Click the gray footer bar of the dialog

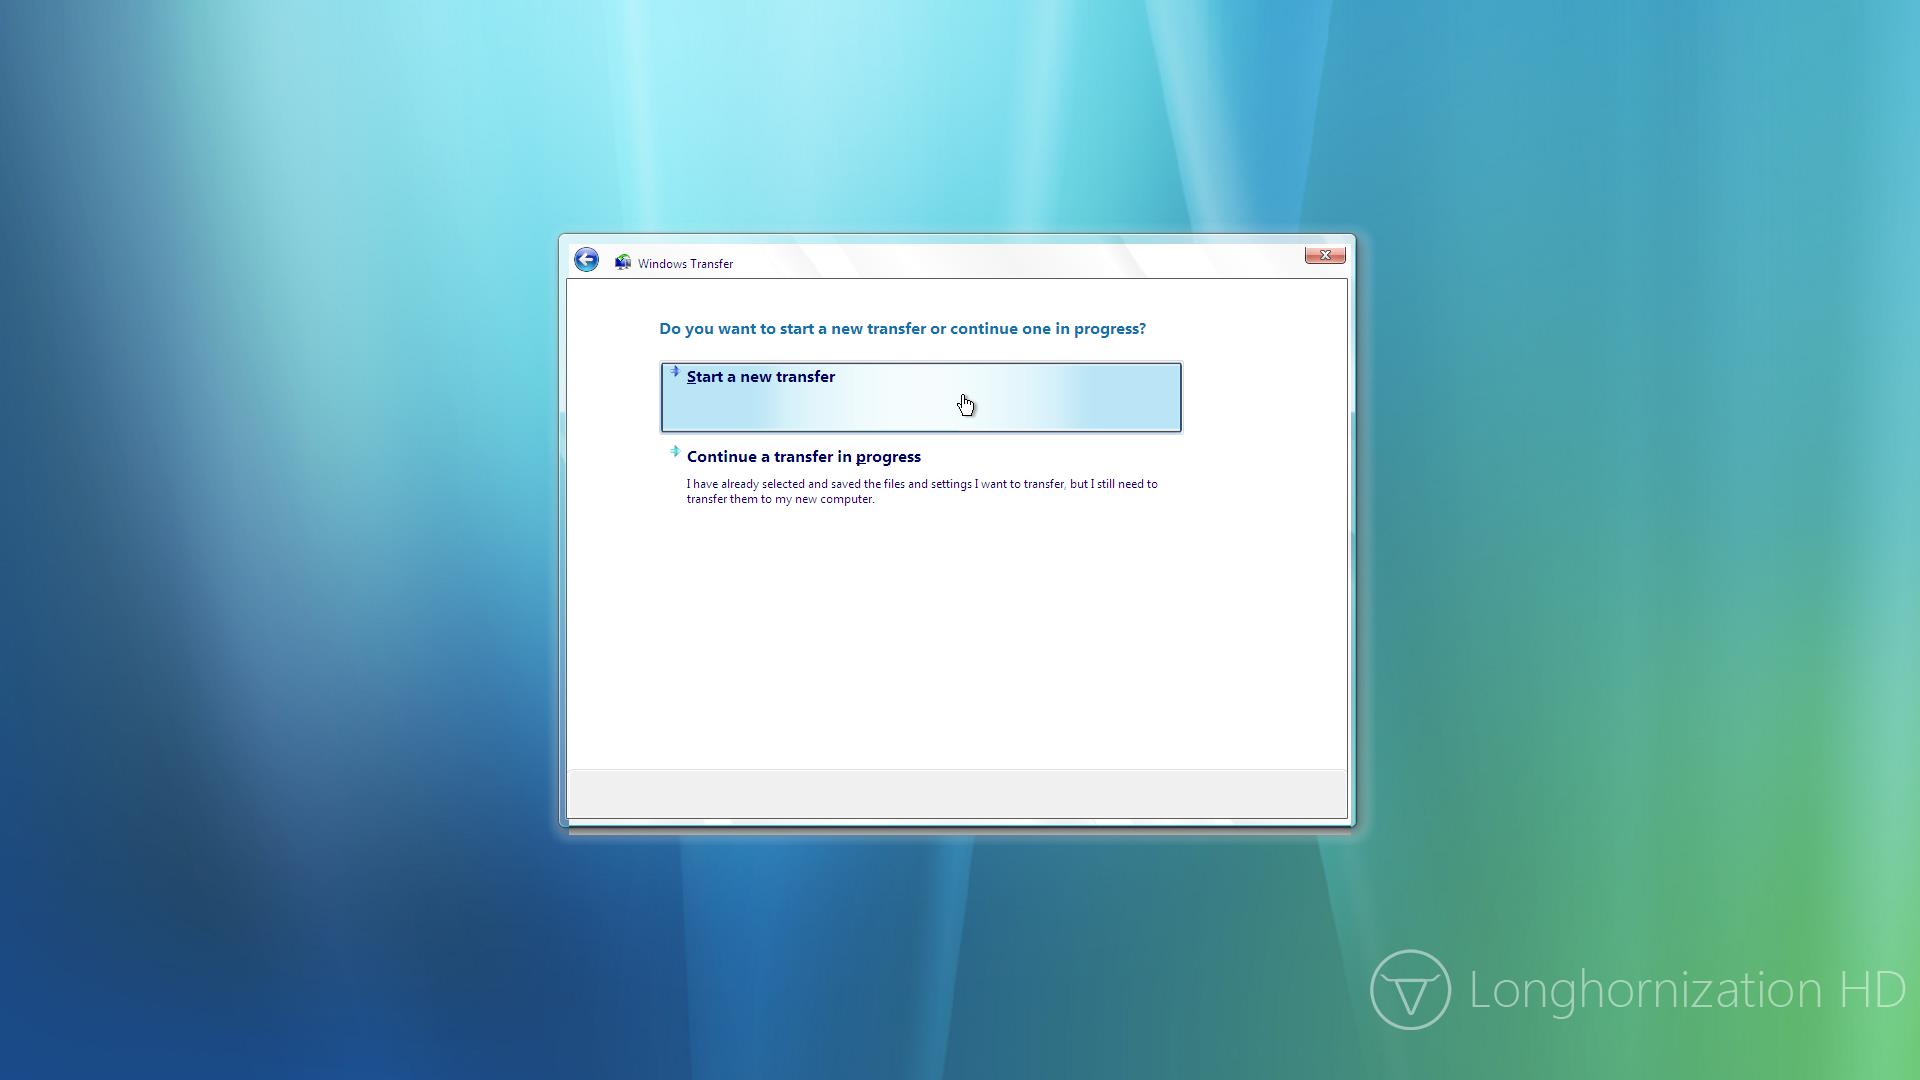tap(956, 794)
